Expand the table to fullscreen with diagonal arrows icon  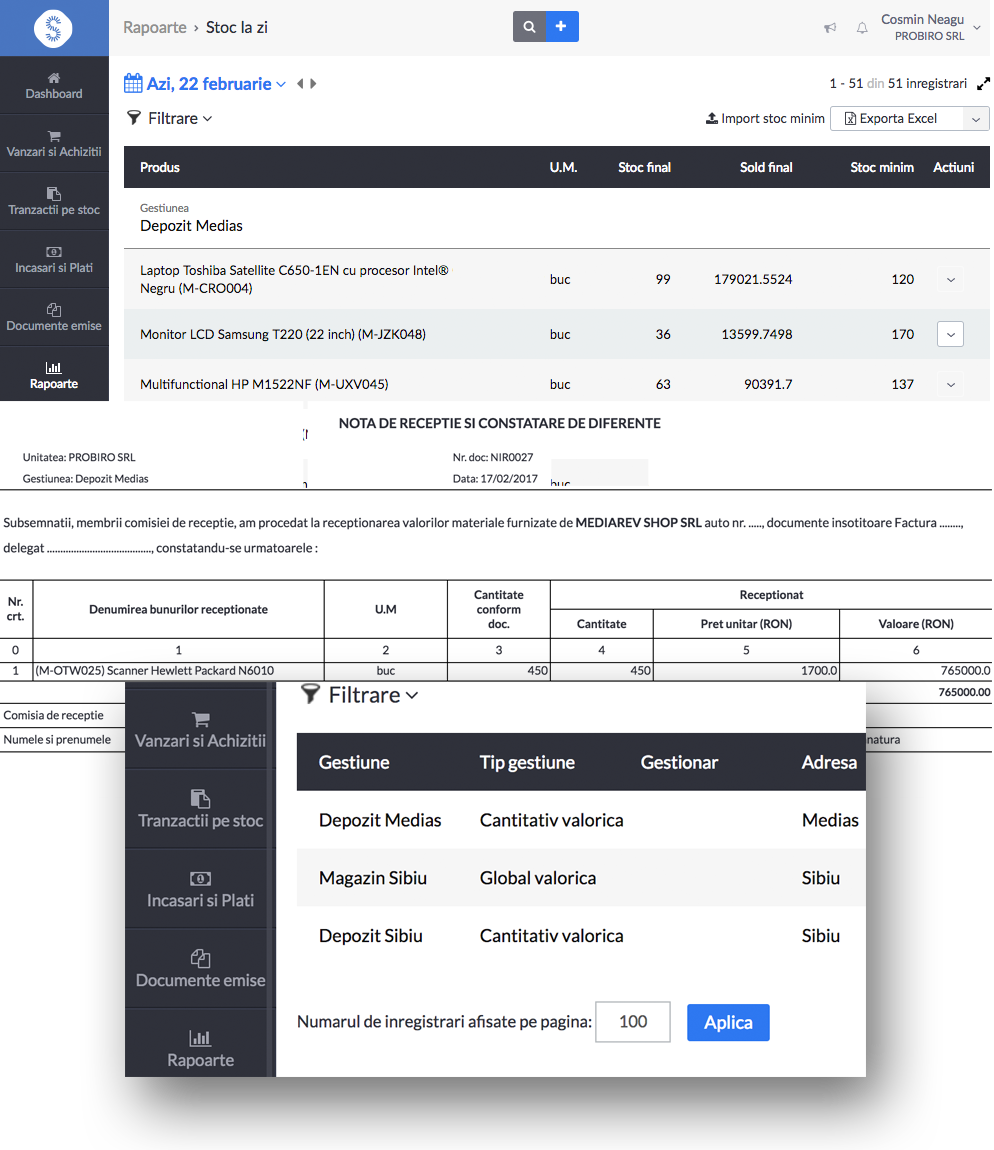pyautogui.click(x=983, y=84)
